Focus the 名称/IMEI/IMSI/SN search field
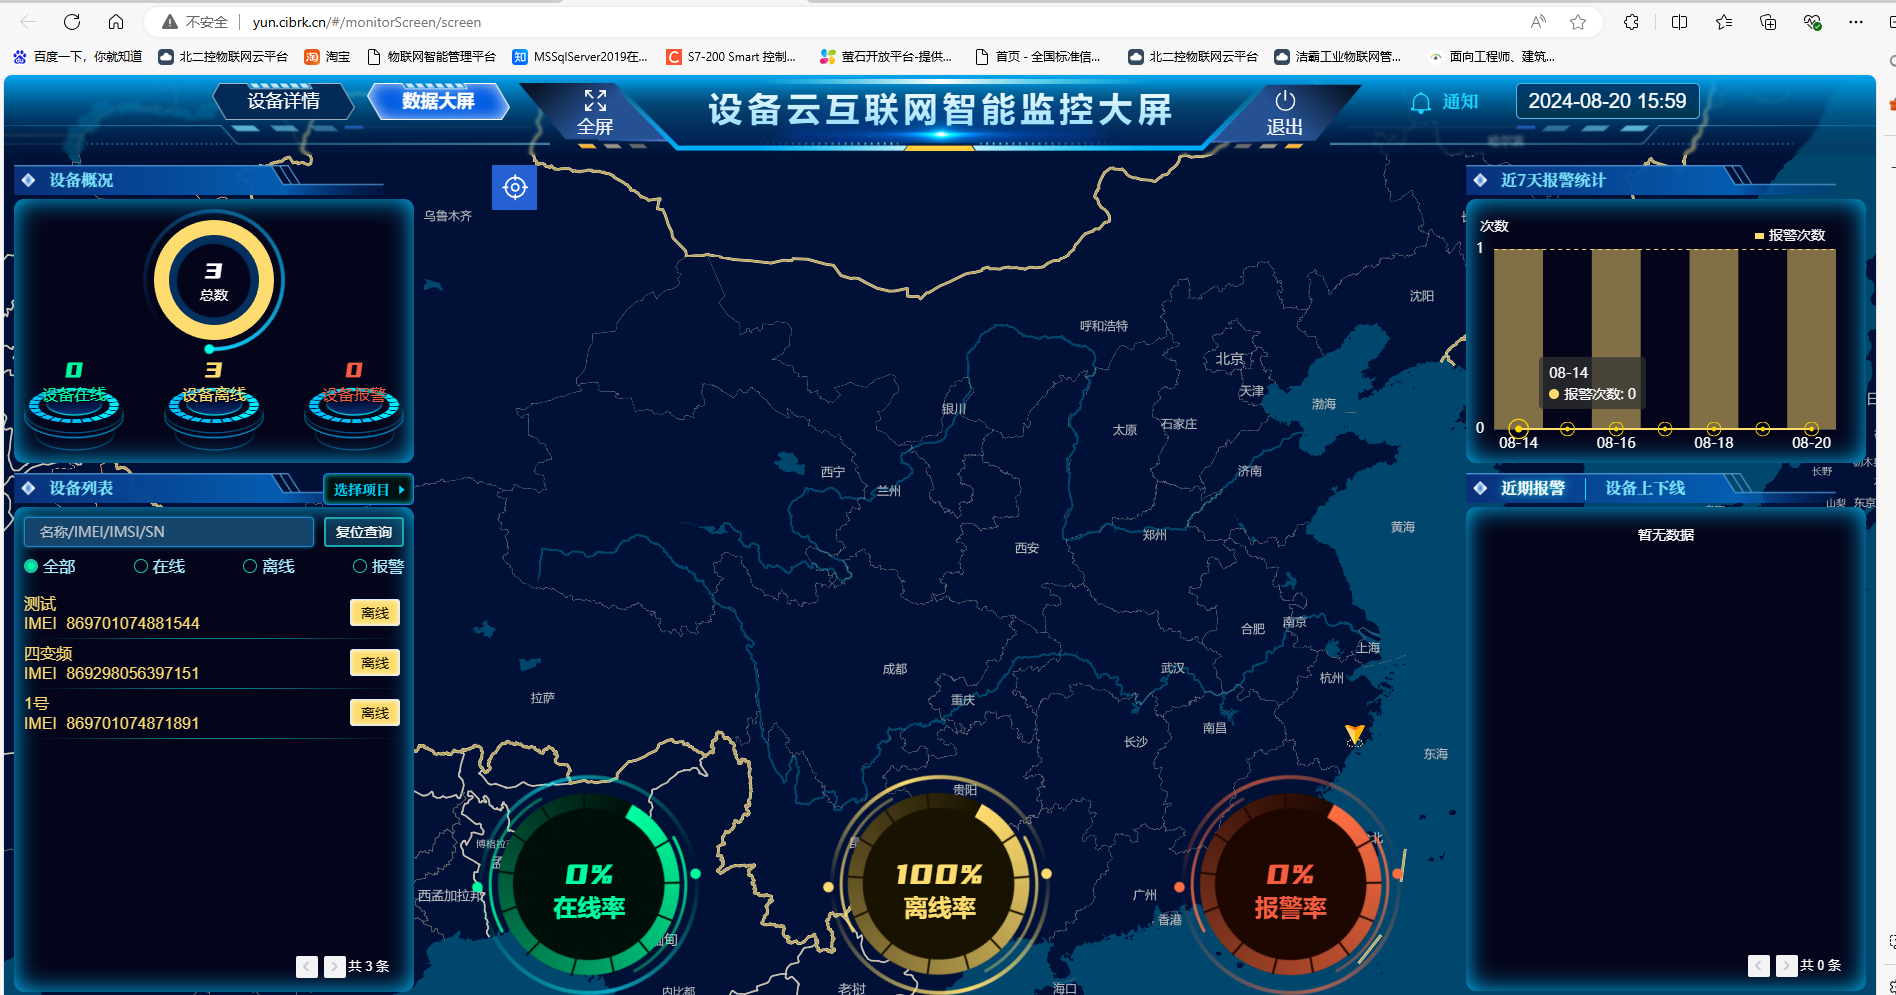1896x995 pixels. click(169, 532)
